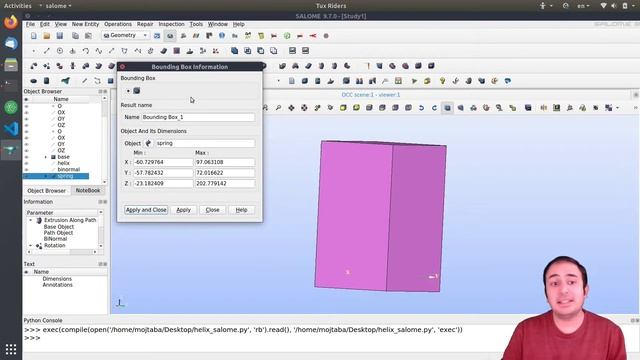The image size is (640, 360).
Task: Click the Close button in the dialog
Action: [x=212, y=210]
